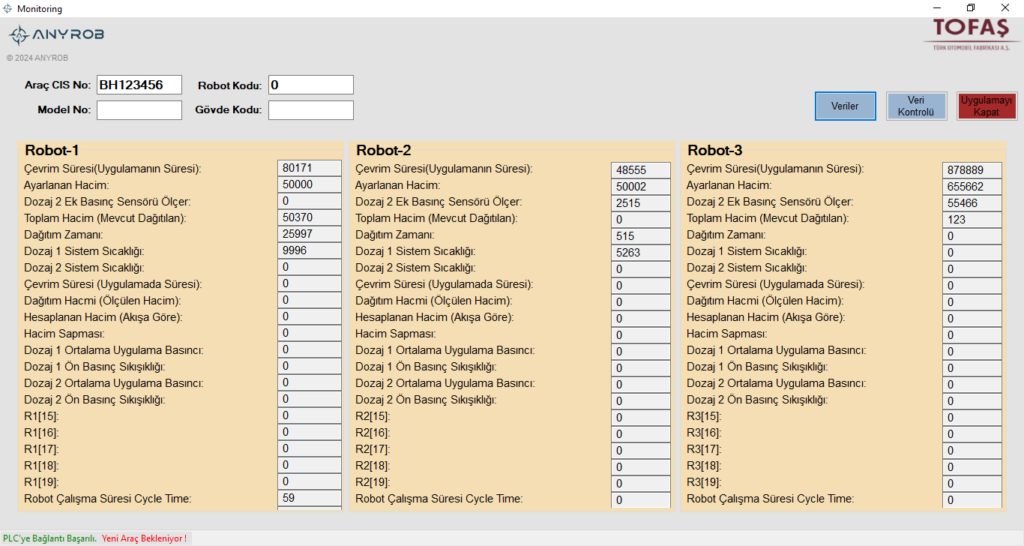Select Robot-2 Çevrim Süresi value 48555
This screenshot has width=1024, height=546.
pos(642,170)
